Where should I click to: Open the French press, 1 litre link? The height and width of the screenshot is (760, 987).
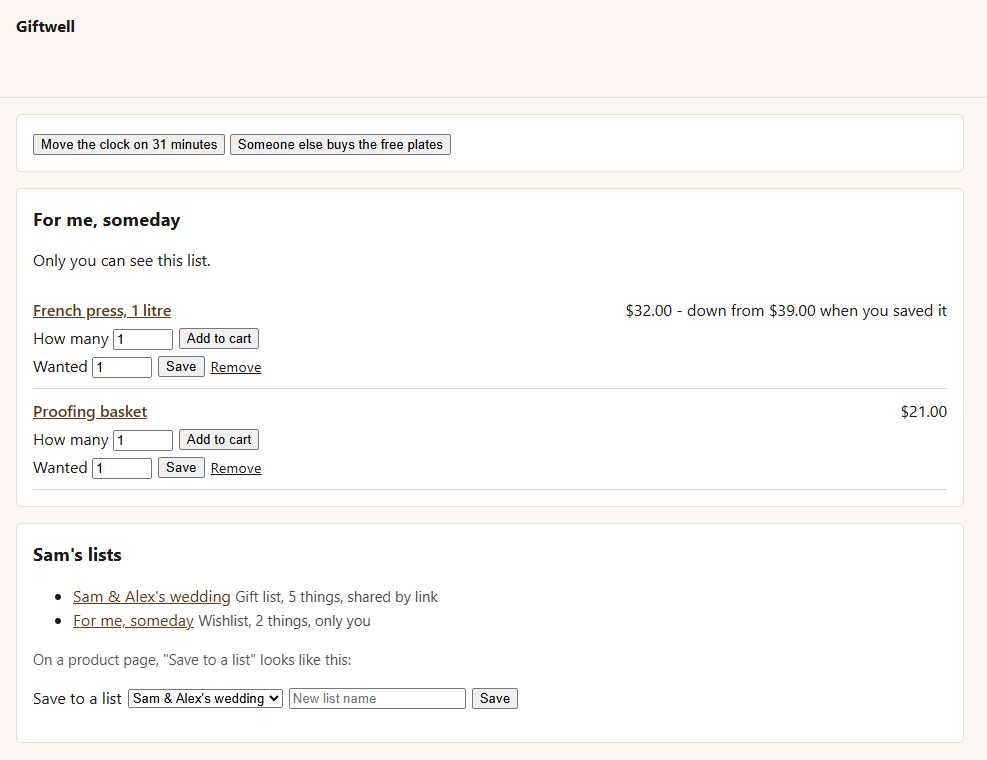tap(102, 310)
